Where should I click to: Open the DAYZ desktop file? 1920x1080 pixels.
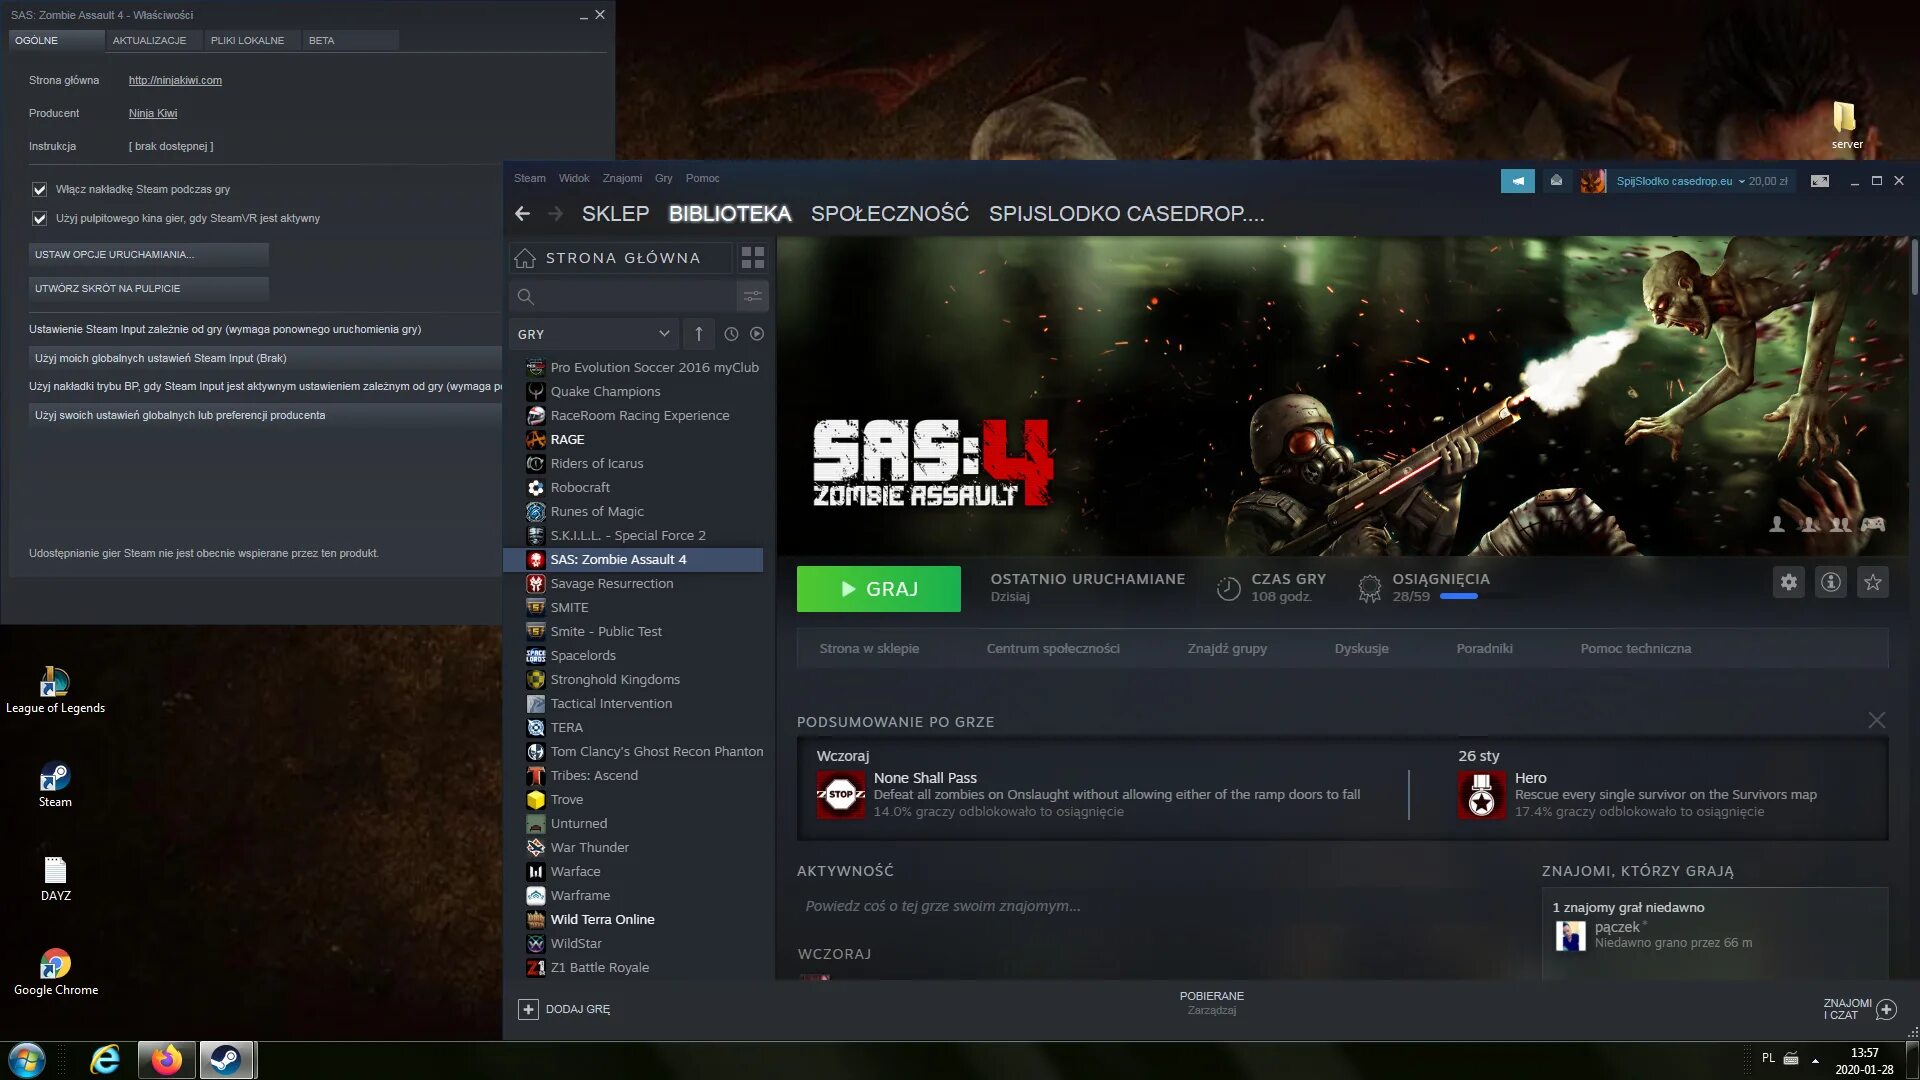click(x=55, y=879)
